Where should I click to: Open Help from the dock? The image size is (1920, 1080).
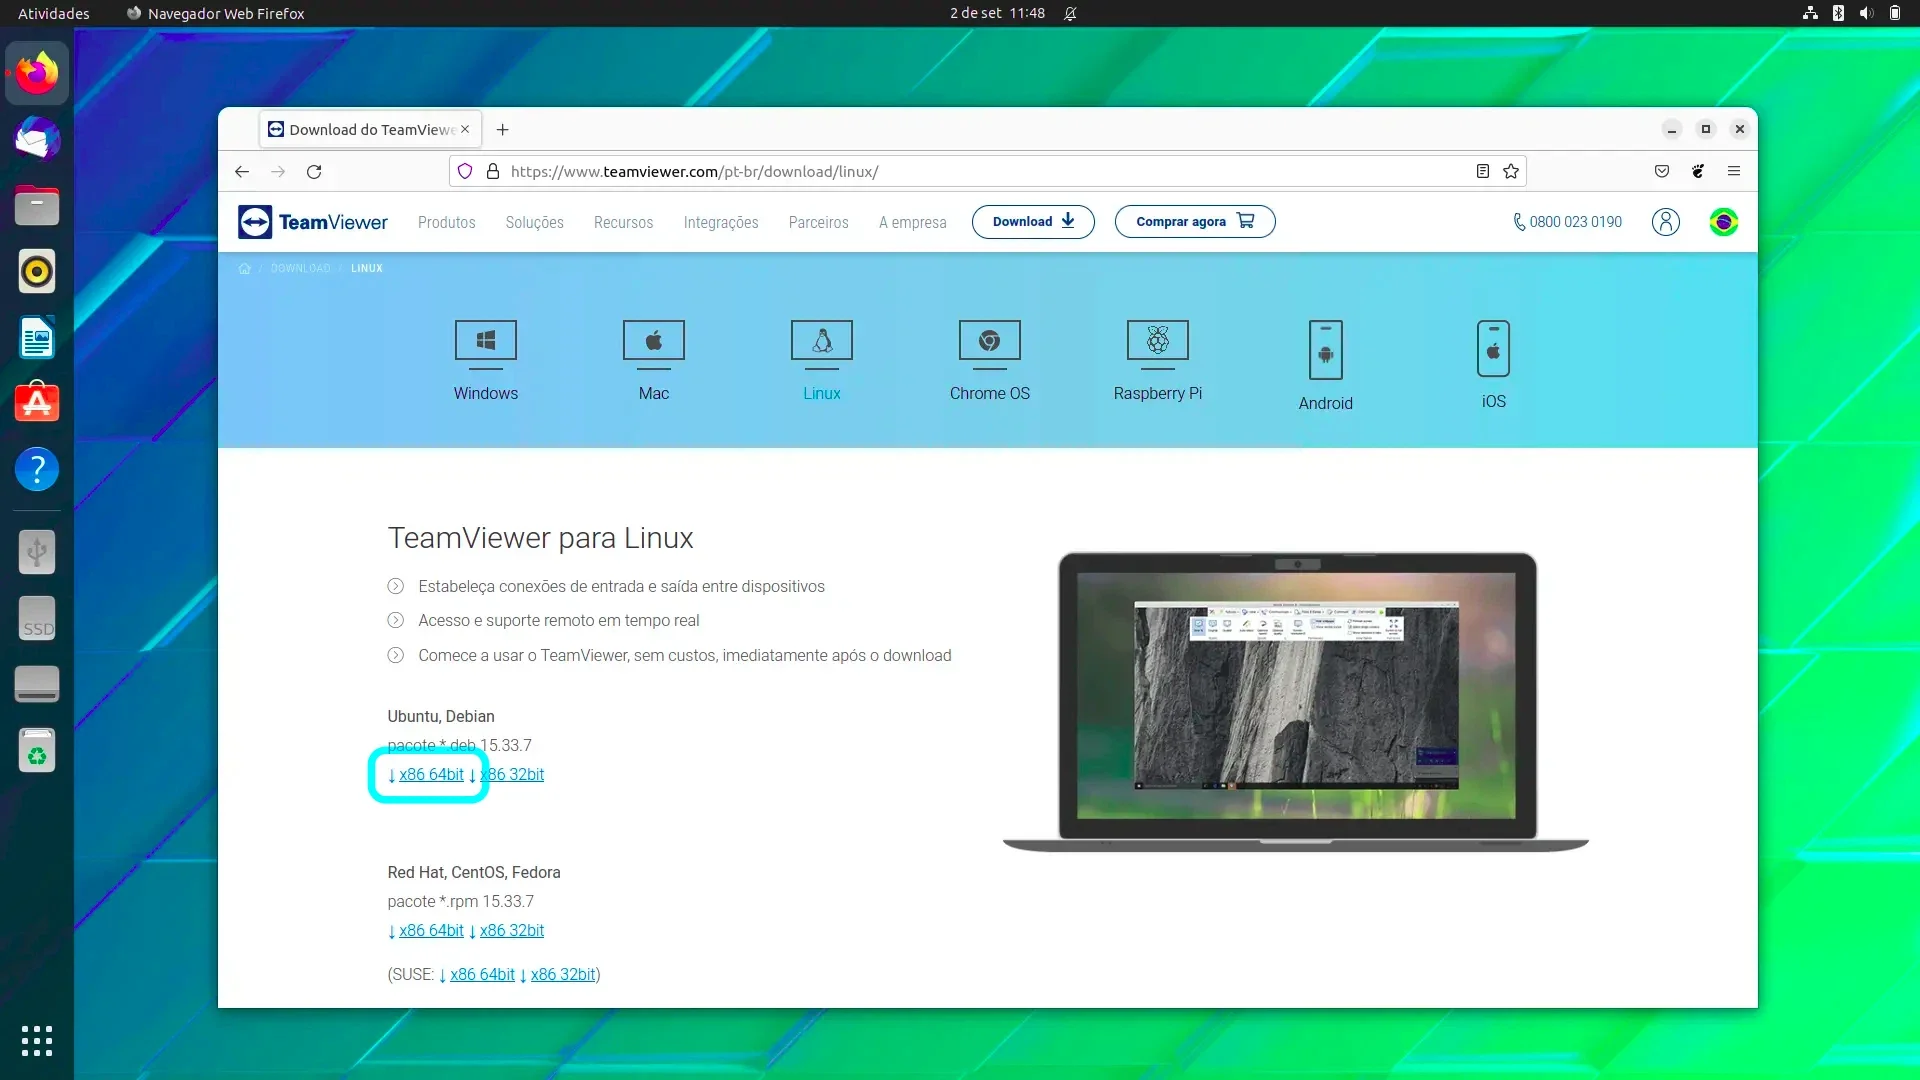pyautogui.click(x=37, y=469)
